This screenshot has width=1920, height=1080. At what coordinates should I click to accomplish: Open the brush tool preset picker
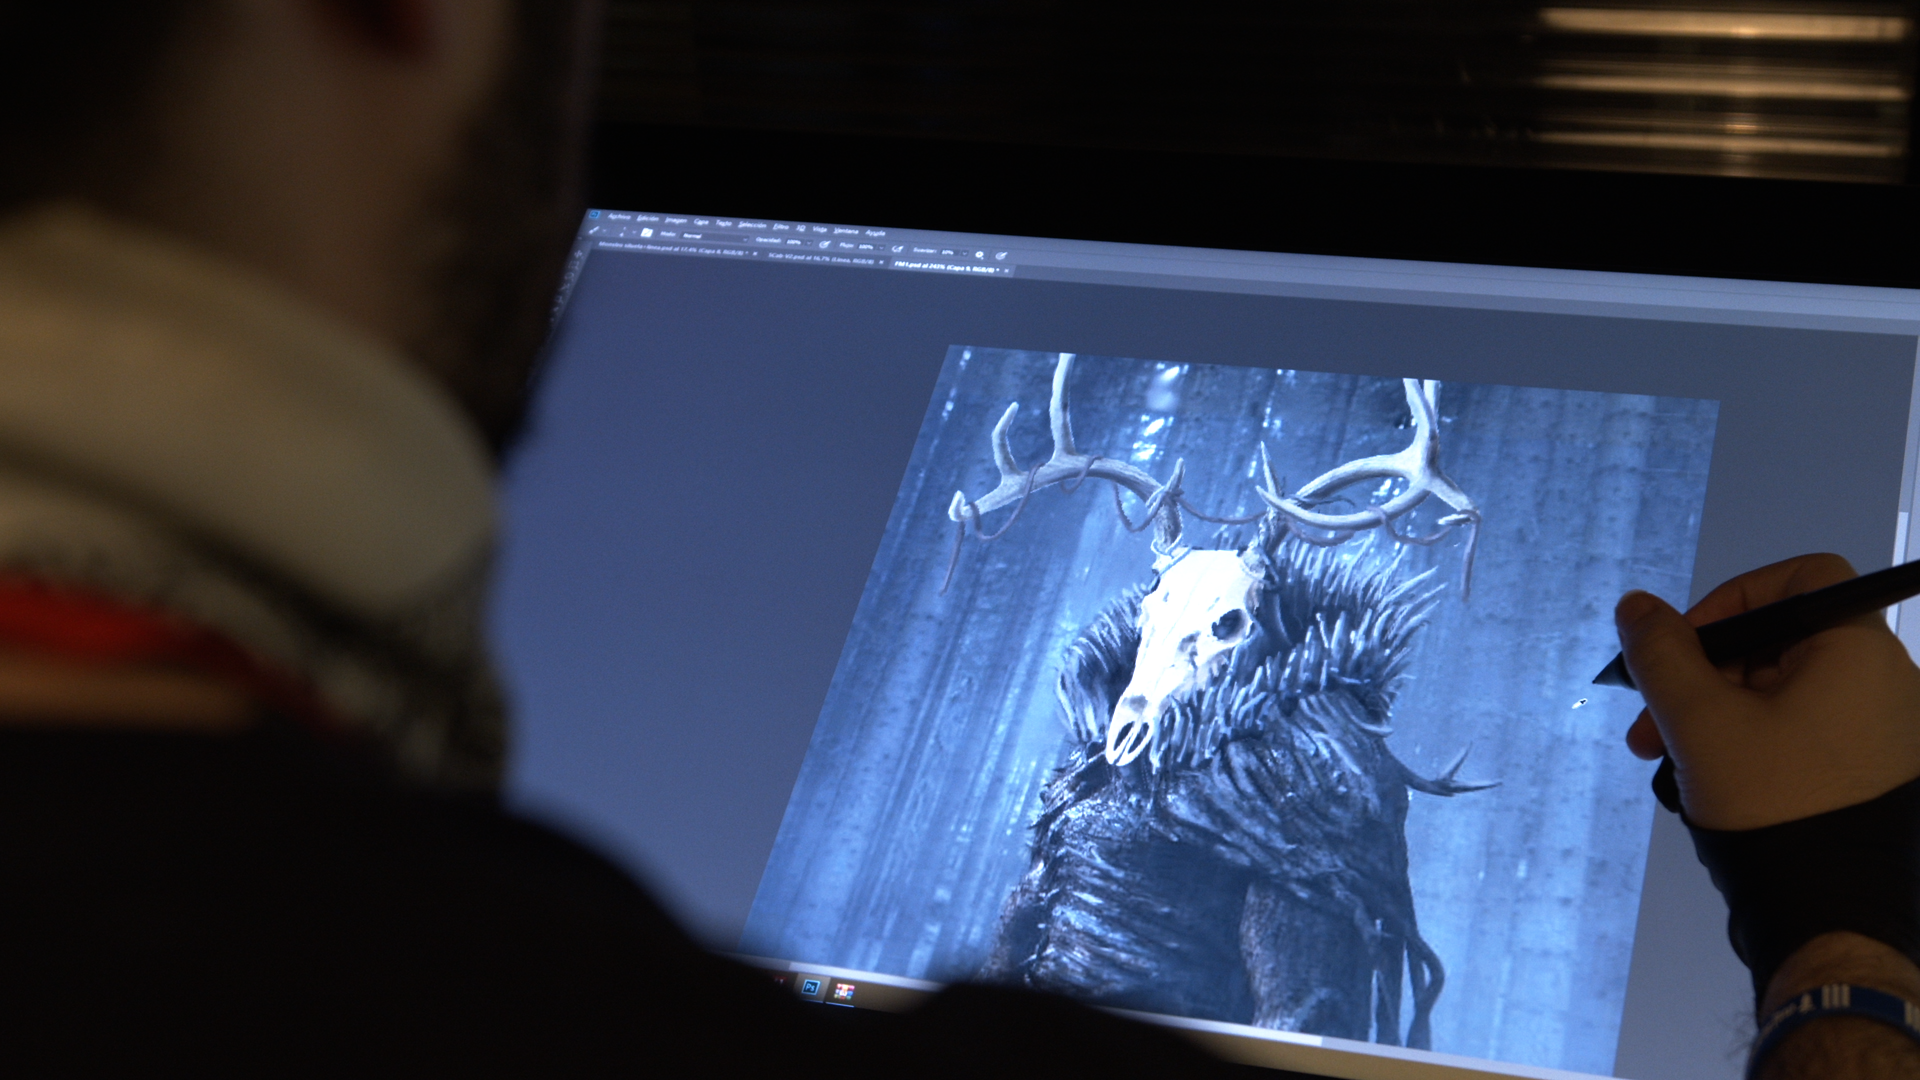(598, 230)
